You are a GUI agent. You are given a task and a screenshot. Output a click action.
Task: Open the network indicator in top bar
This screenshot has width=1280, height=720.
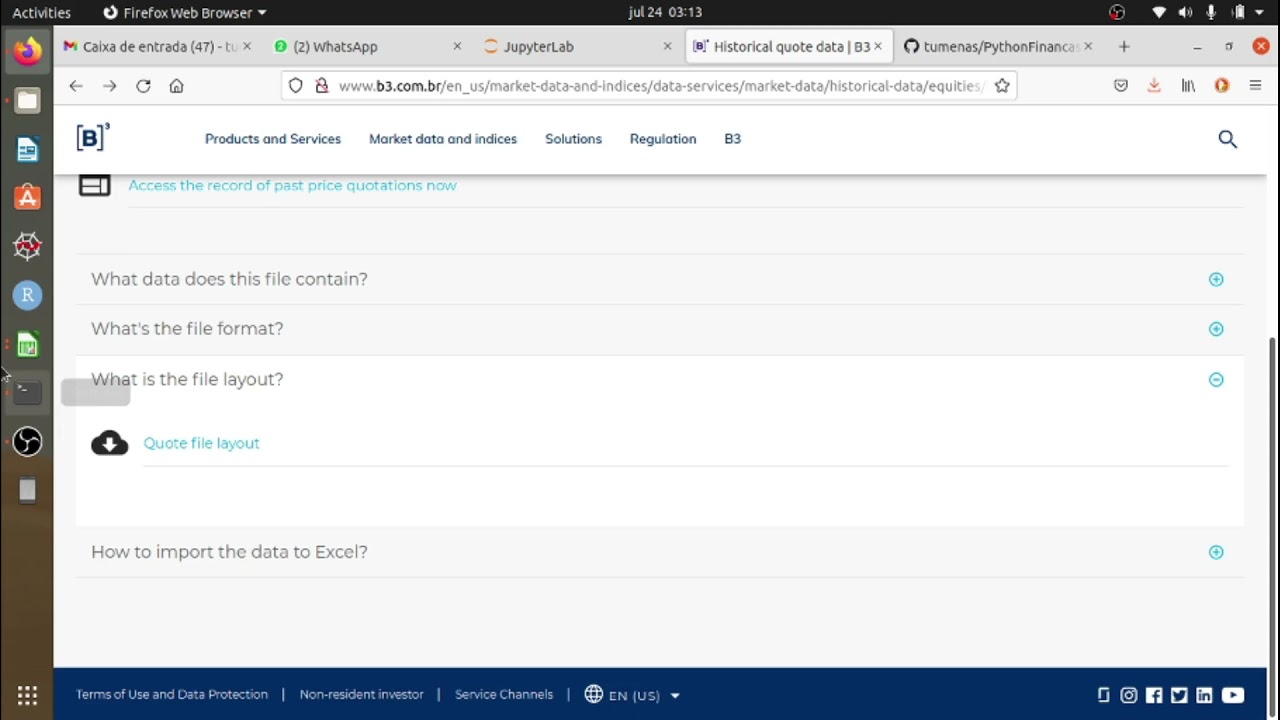(1159, 12)
